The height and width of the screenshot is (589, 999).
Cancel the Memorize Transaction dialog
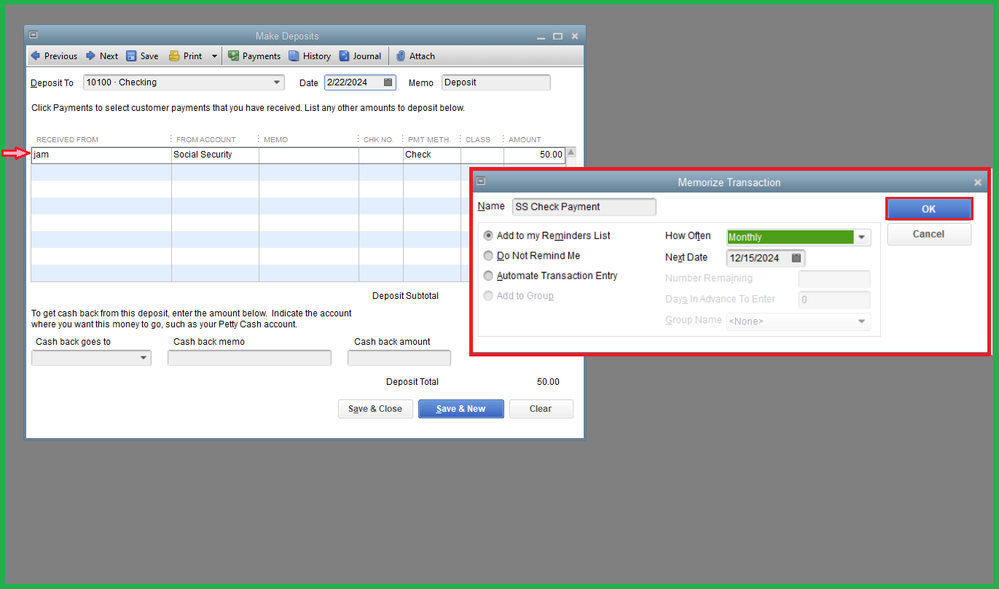(x=929, y=234)
